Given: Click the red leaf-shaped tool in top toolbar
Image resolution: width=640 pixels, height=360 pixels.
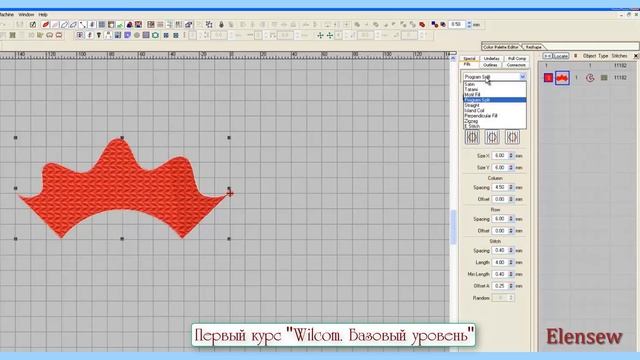Looking at the screenshot, I should coord(46,25).
